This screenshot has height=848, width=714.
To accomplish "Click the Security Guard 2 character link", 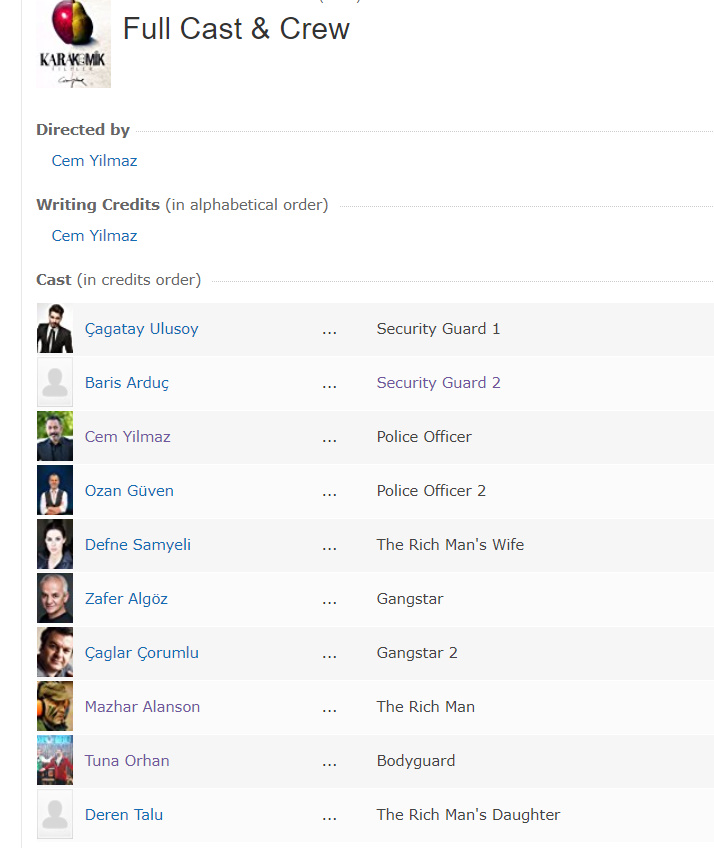I will pyautogui.click(x=438, y=383).
